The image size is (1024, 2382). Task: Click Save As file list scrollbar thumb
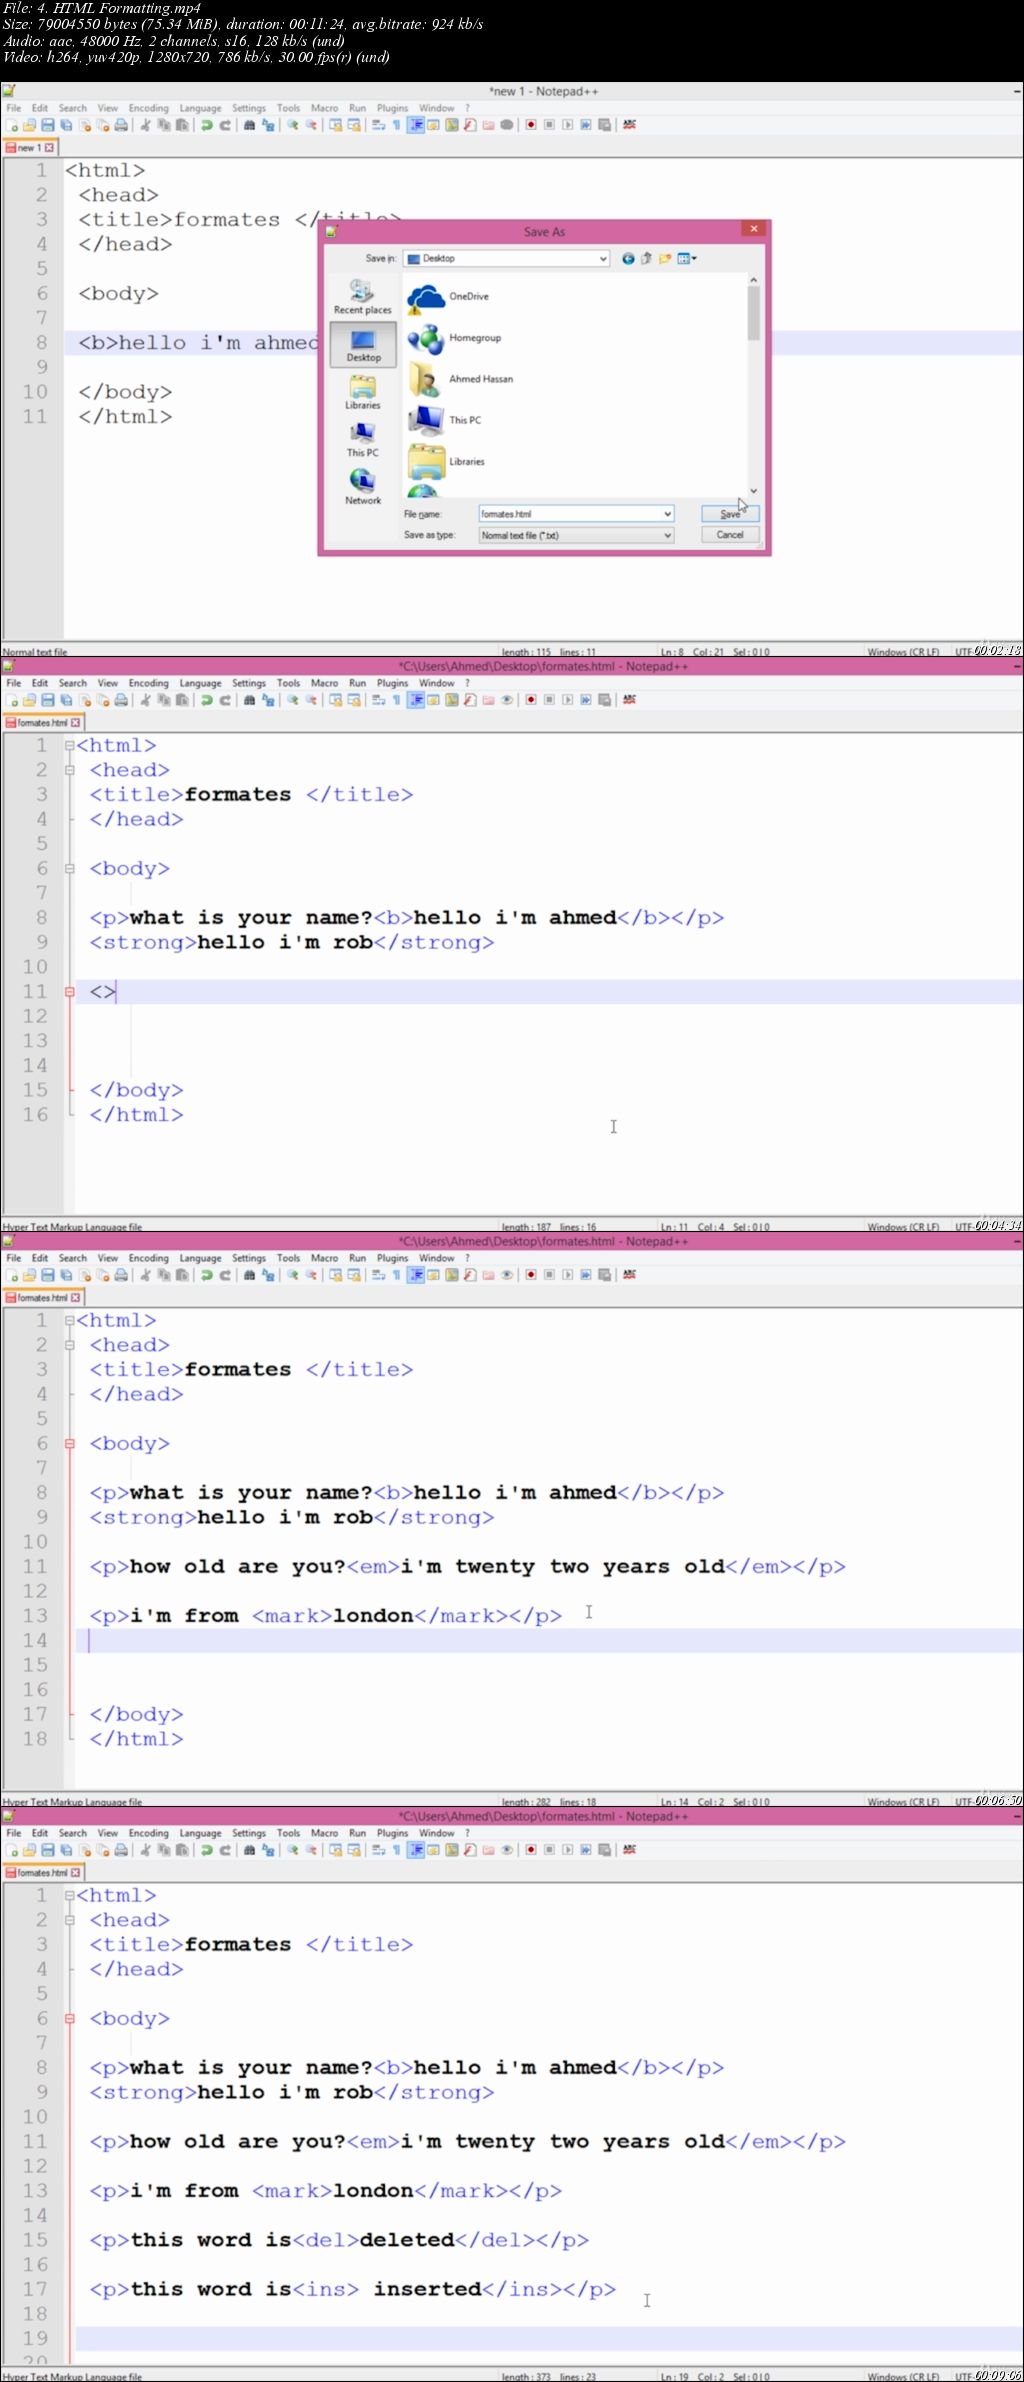point(753,313)
